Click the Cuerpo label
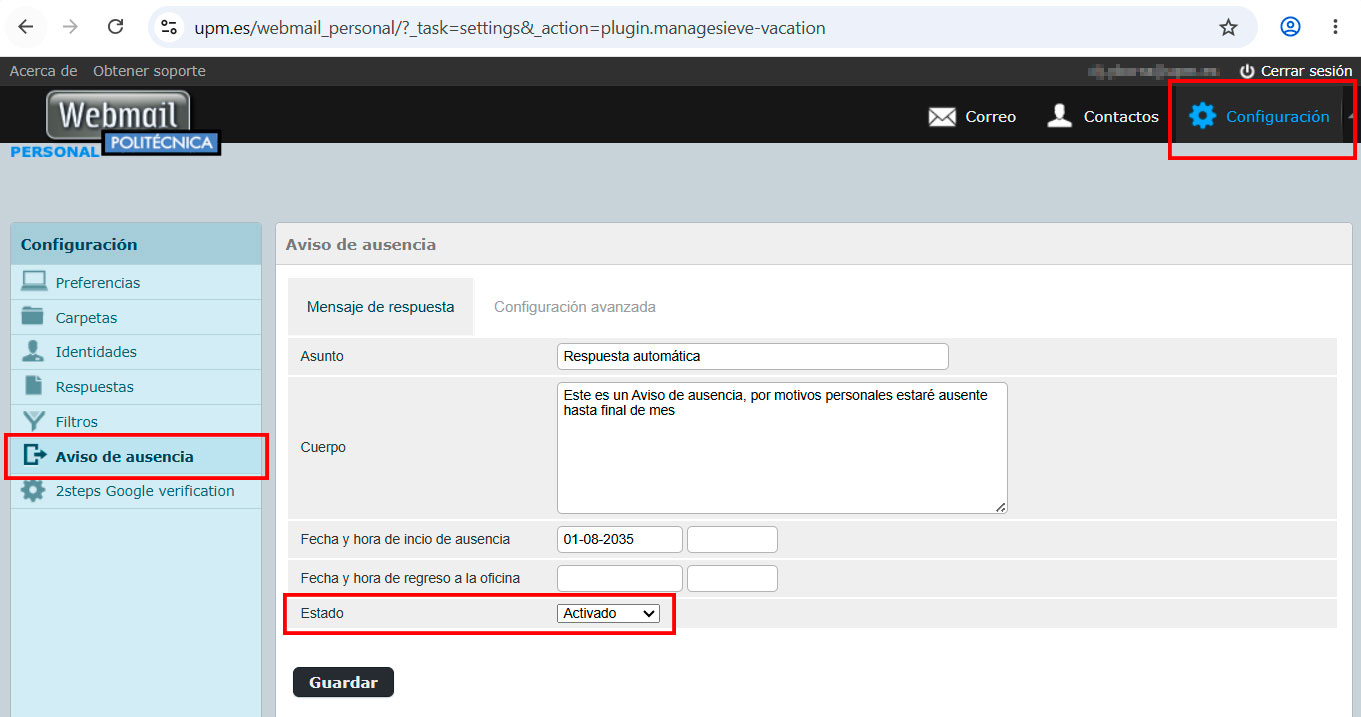 tap(323, 447)
